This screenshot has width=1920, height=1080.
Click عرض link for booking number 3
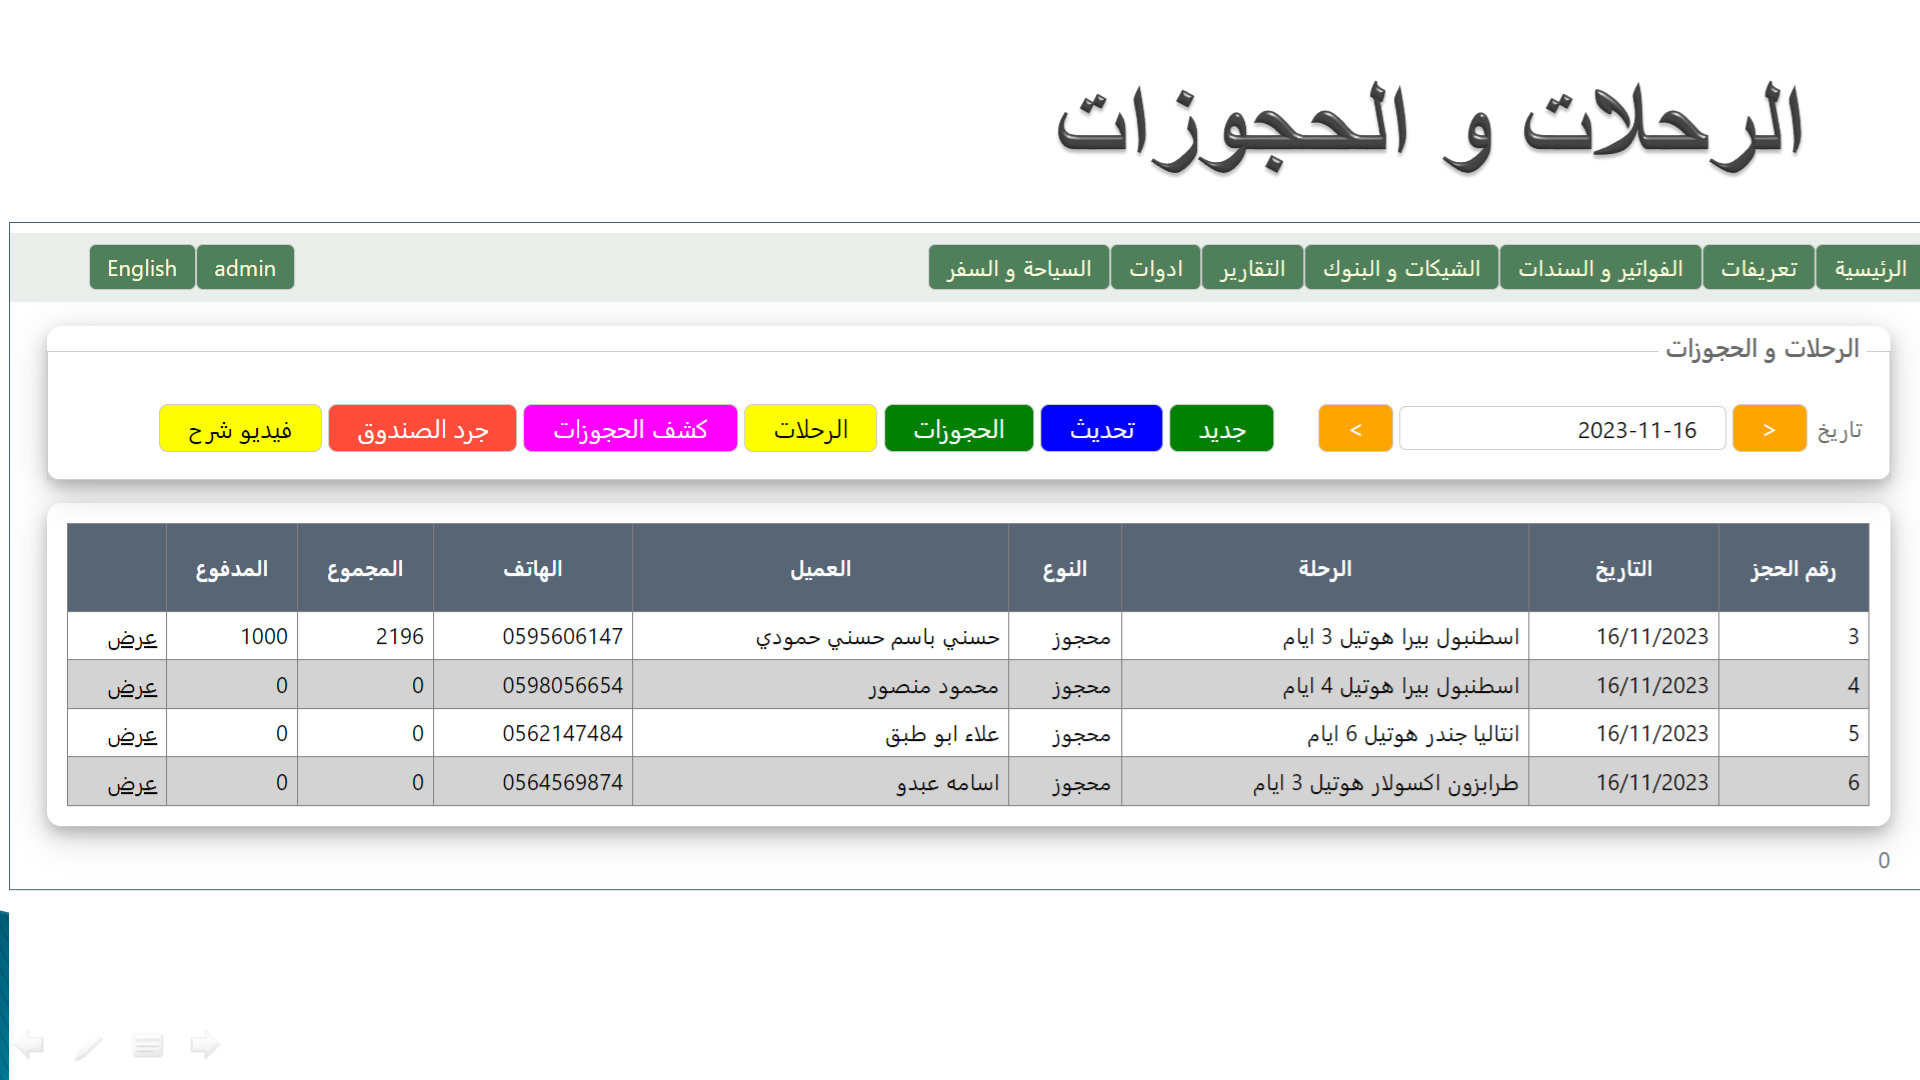tap(132, 638)
